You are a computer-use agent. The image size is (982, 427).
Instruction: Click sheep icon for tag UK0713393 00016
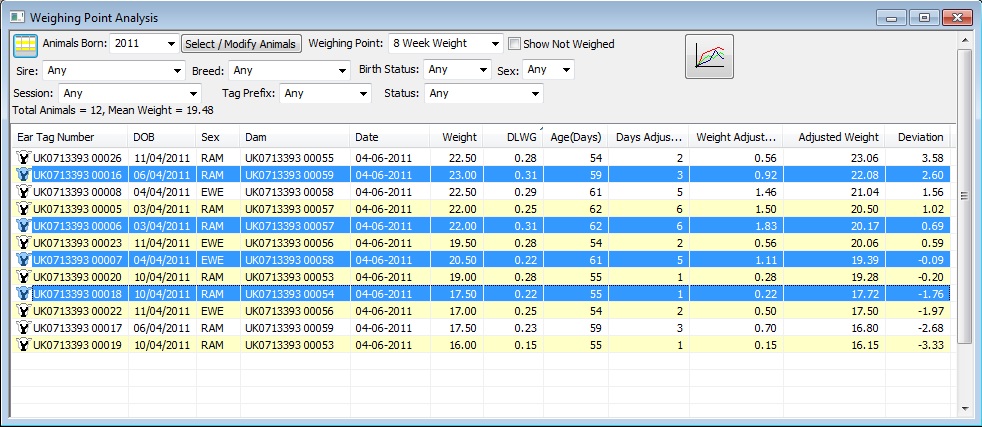click(24, 175)
